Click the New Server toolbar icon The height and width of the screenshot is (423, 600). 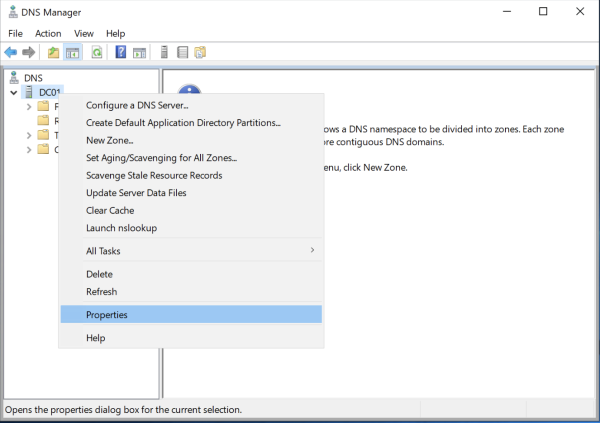pos(164,52)
